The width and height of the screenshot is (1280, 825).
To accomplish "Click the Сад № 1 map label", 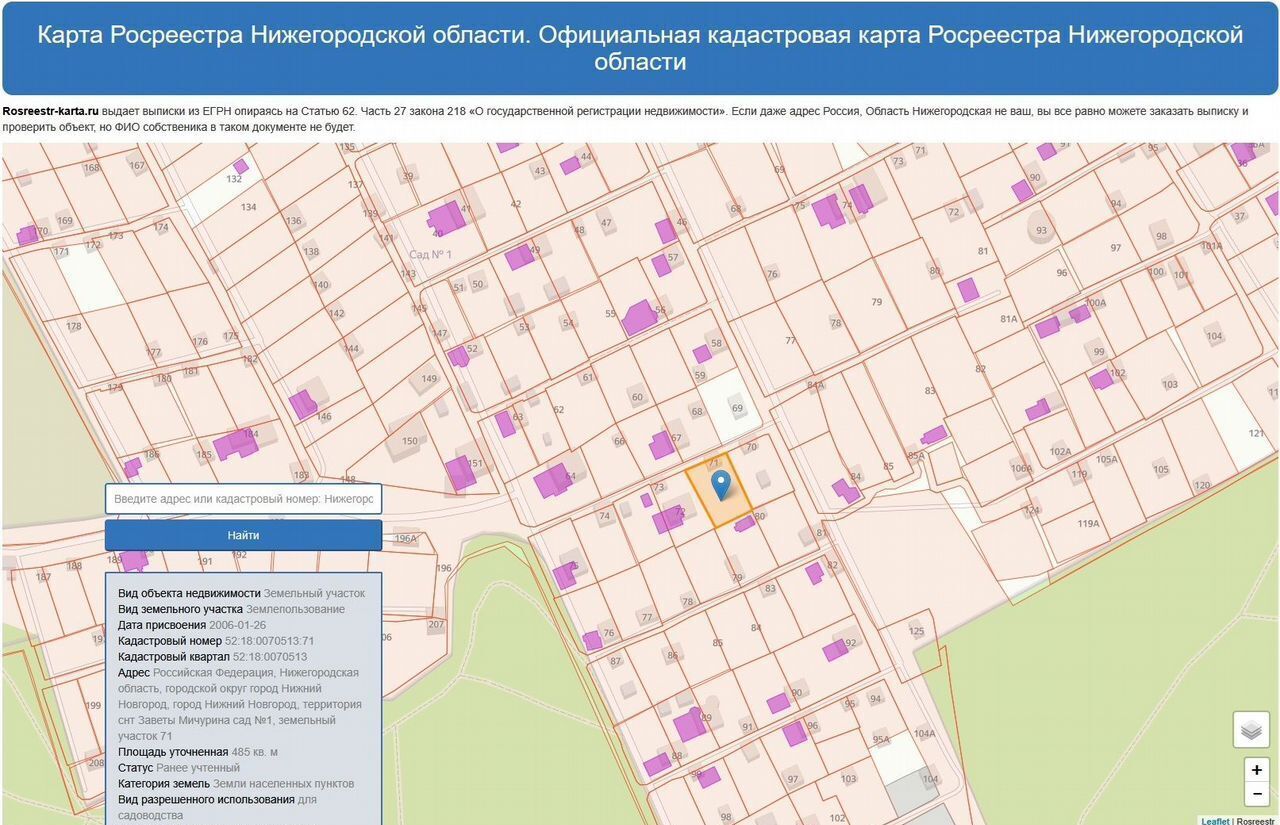I will click(x=430, y=255).
